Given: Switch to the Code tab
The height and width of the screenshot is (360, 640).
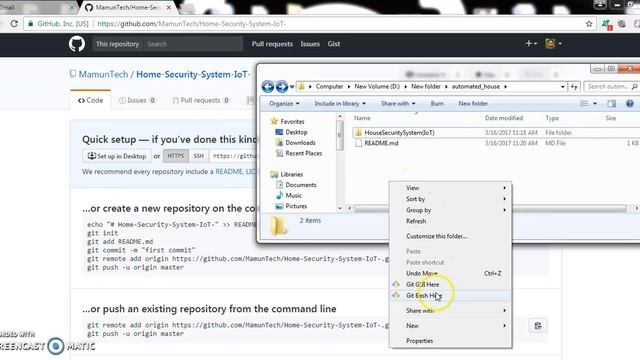Looking at the screenshot, I should coord(90,100).
